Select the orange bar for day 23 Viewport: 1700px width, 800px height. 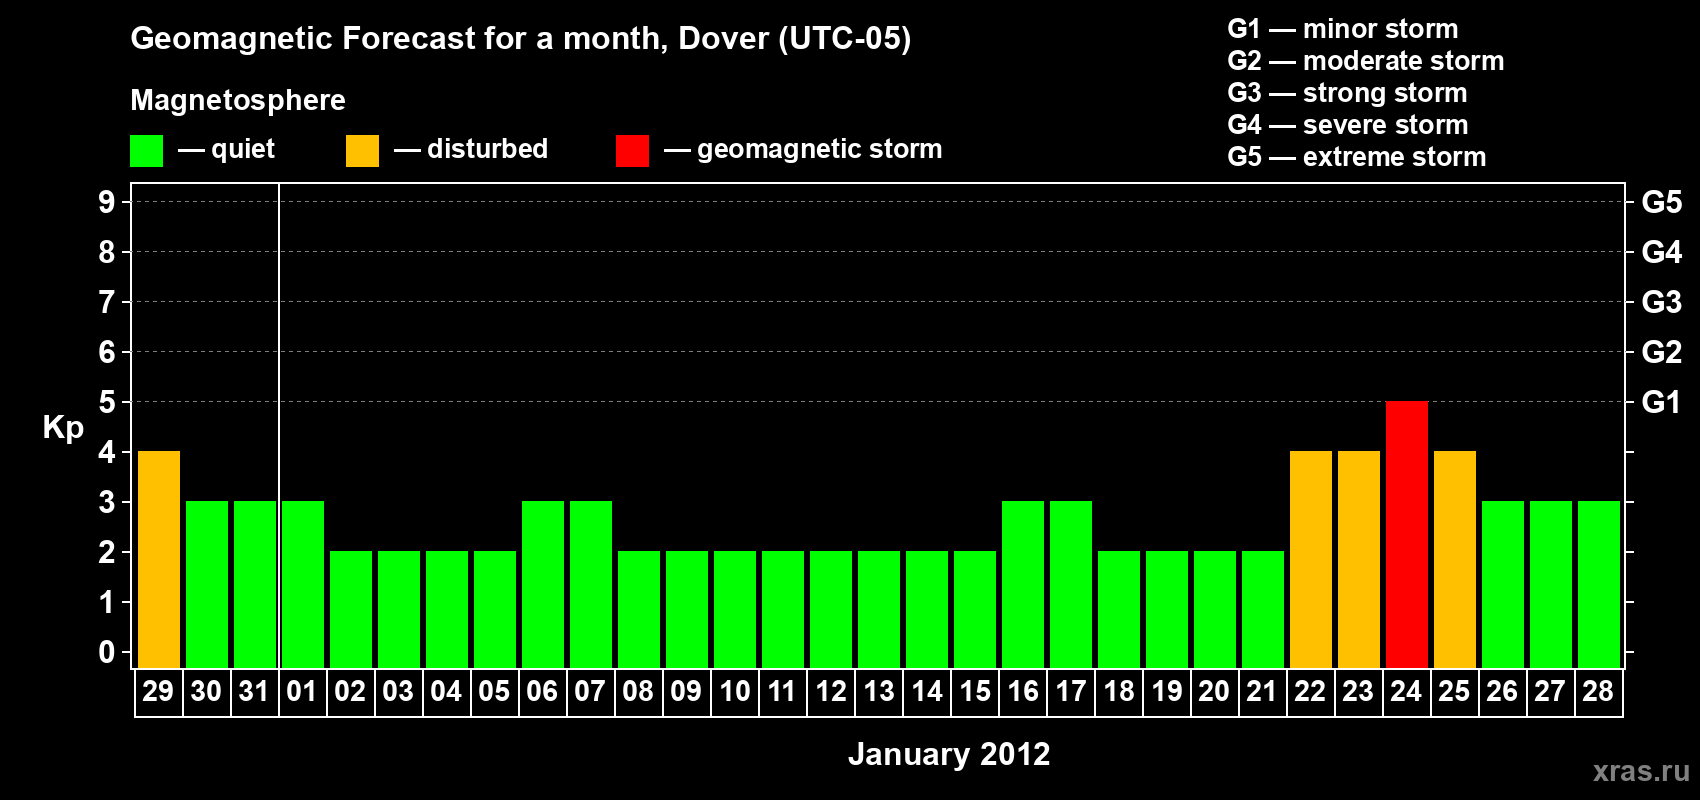coord(1359,560)
